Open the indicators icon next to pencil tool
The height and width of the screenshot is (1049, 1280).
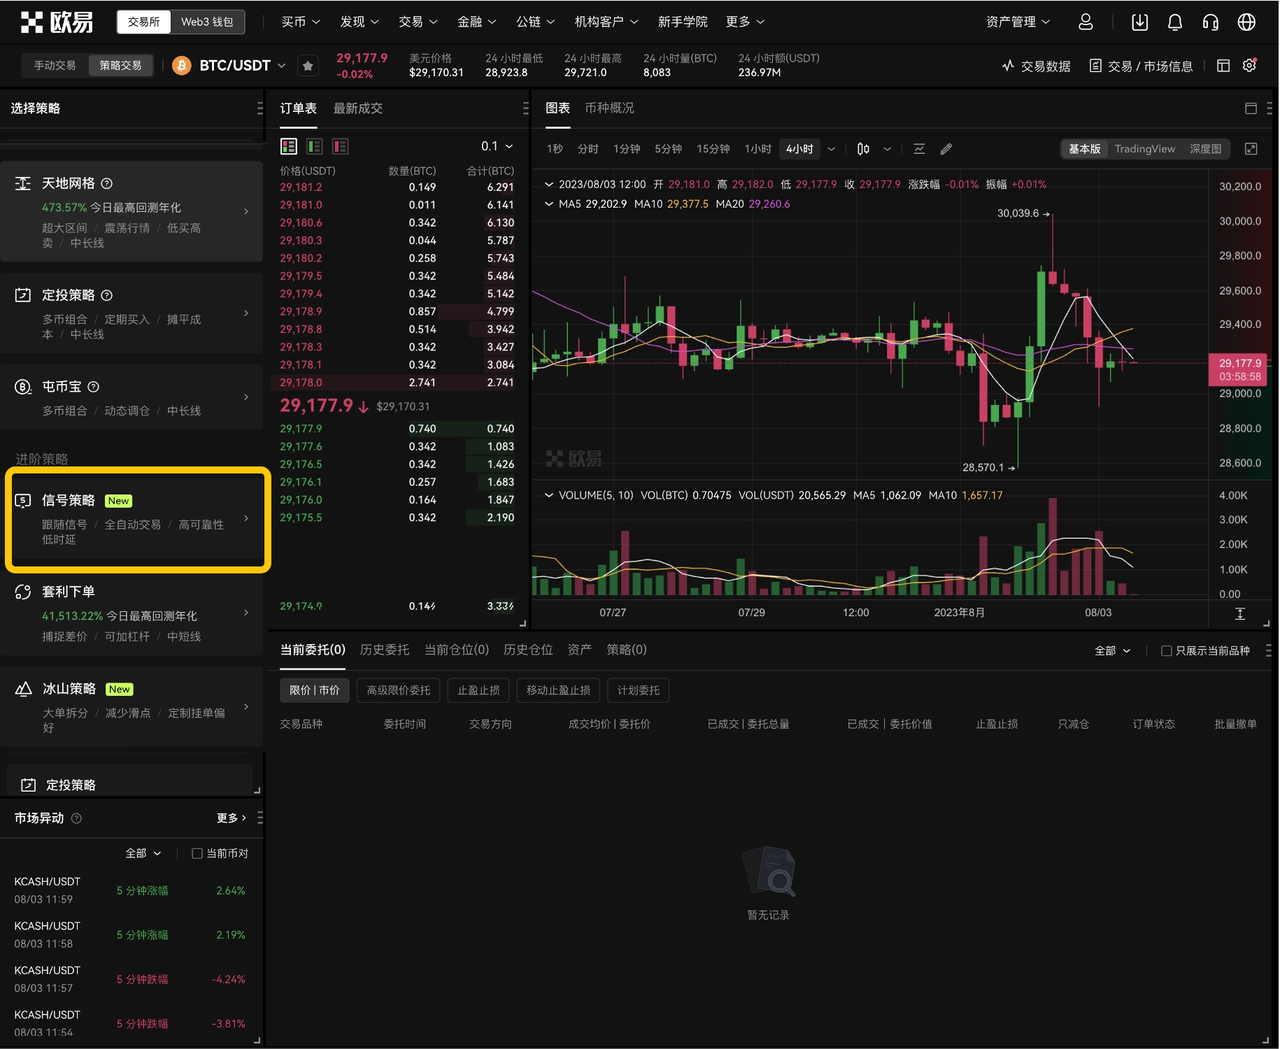(x=919, y=148)
